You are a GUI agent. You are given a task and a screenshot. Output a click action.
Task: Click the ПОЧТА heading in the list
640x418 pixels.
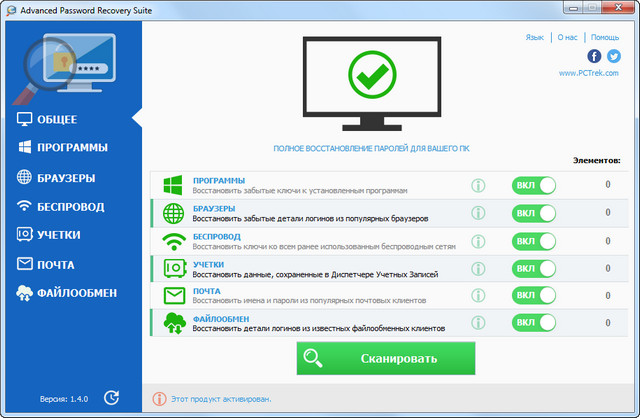pos(207,291)
